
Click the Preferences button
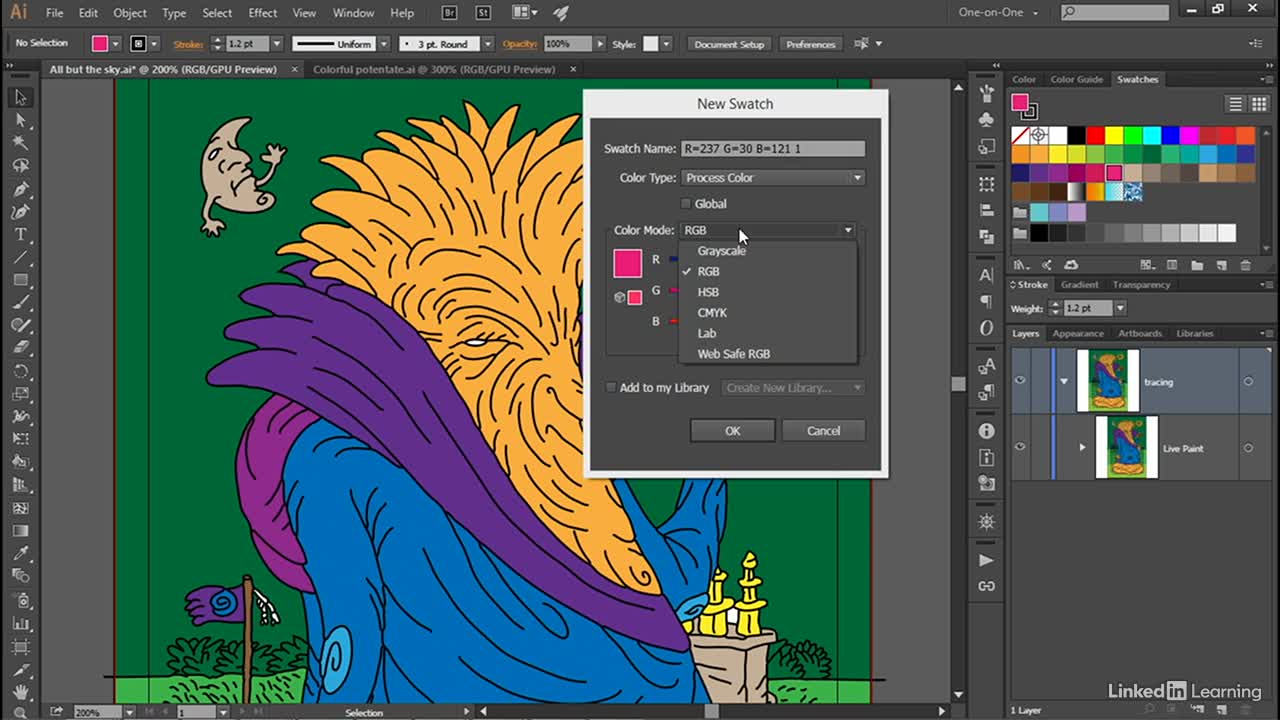810,44
